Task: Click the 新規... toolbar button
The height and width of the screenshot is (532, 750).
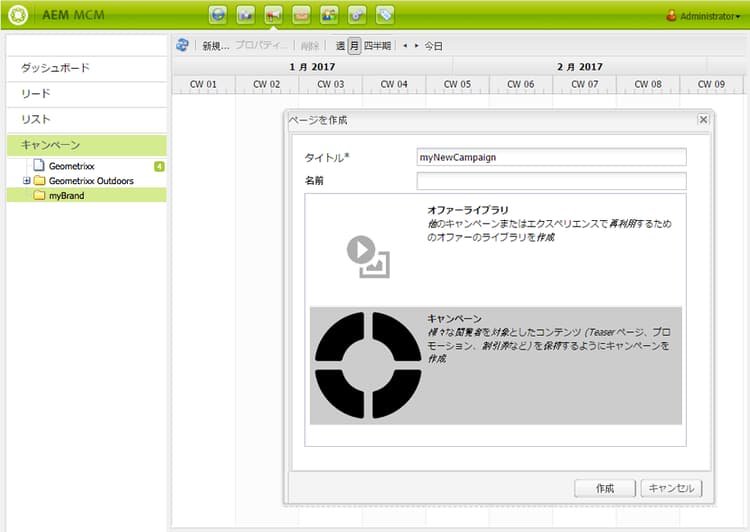Action: pos(216,46)
